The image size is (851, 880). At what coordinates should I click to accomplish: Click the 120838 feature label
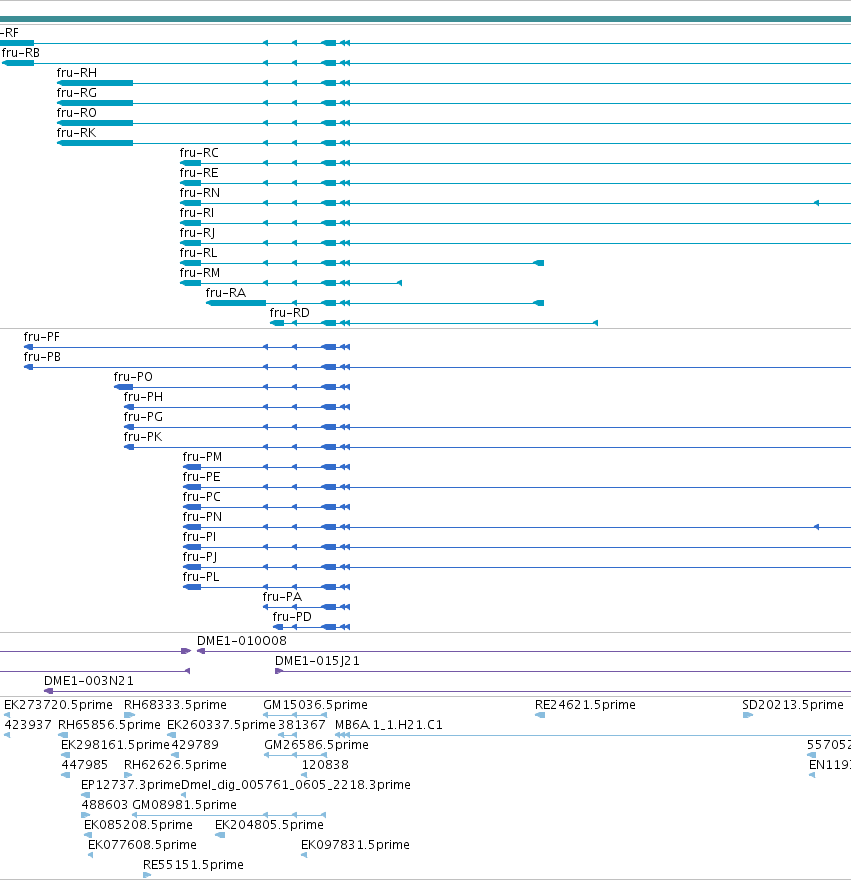point(325,765)
